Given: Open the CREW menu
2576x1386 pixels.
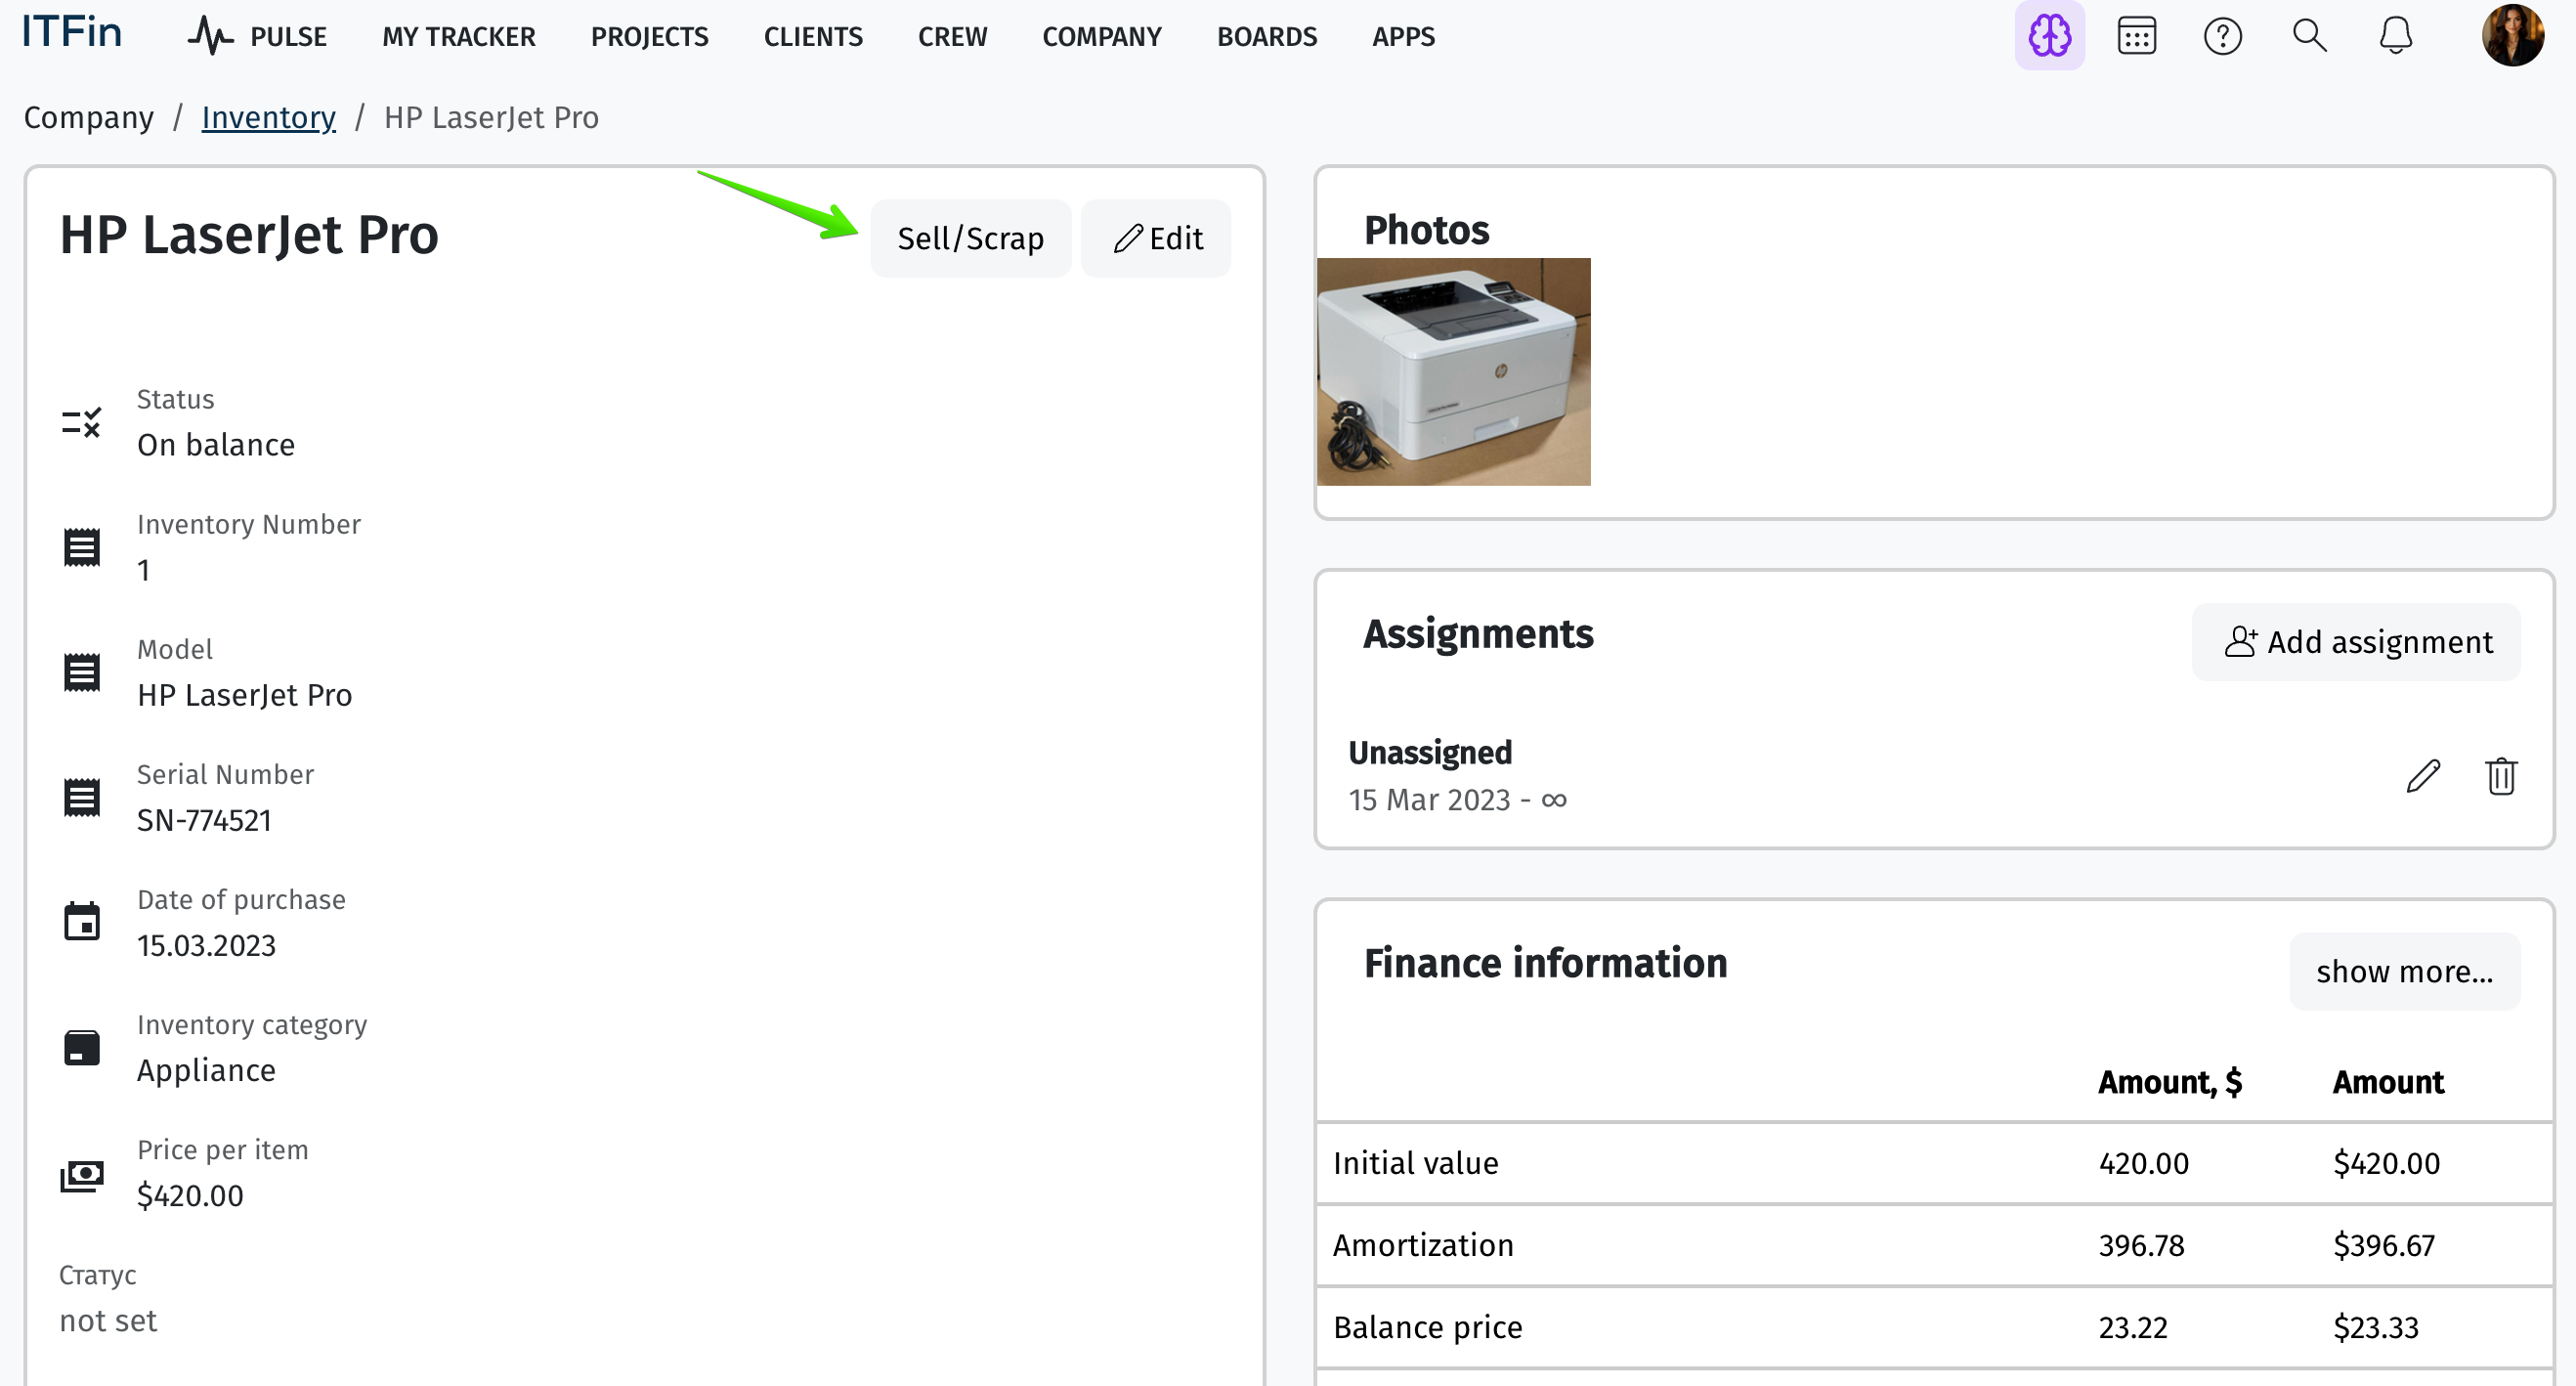Looking at the screenshot, I should click(952, 37).
